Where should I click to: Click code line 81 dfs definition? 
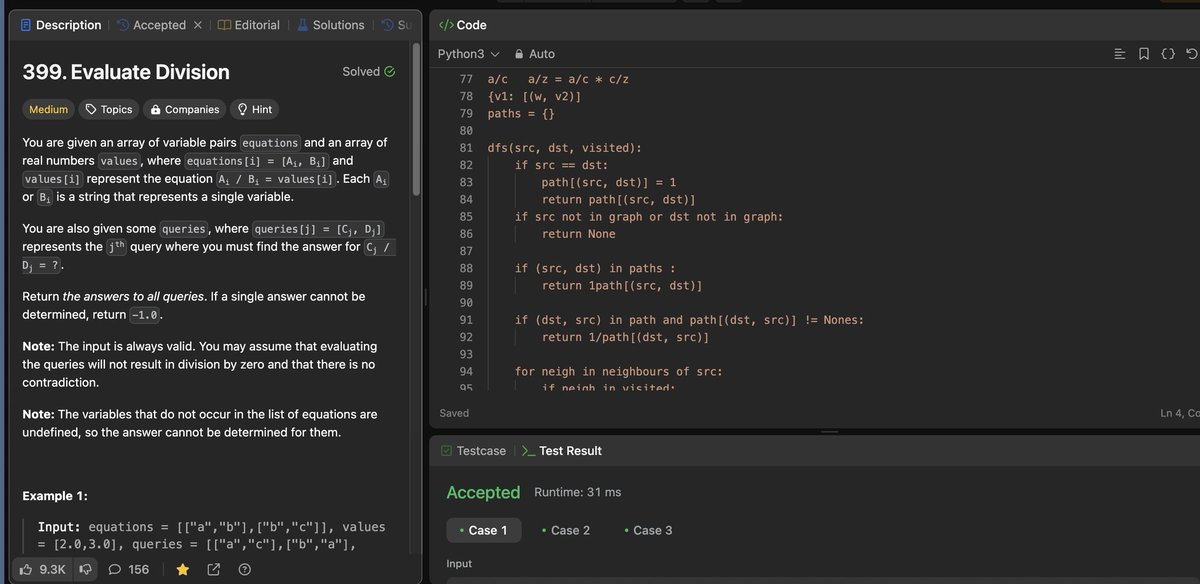pos(565,148)
